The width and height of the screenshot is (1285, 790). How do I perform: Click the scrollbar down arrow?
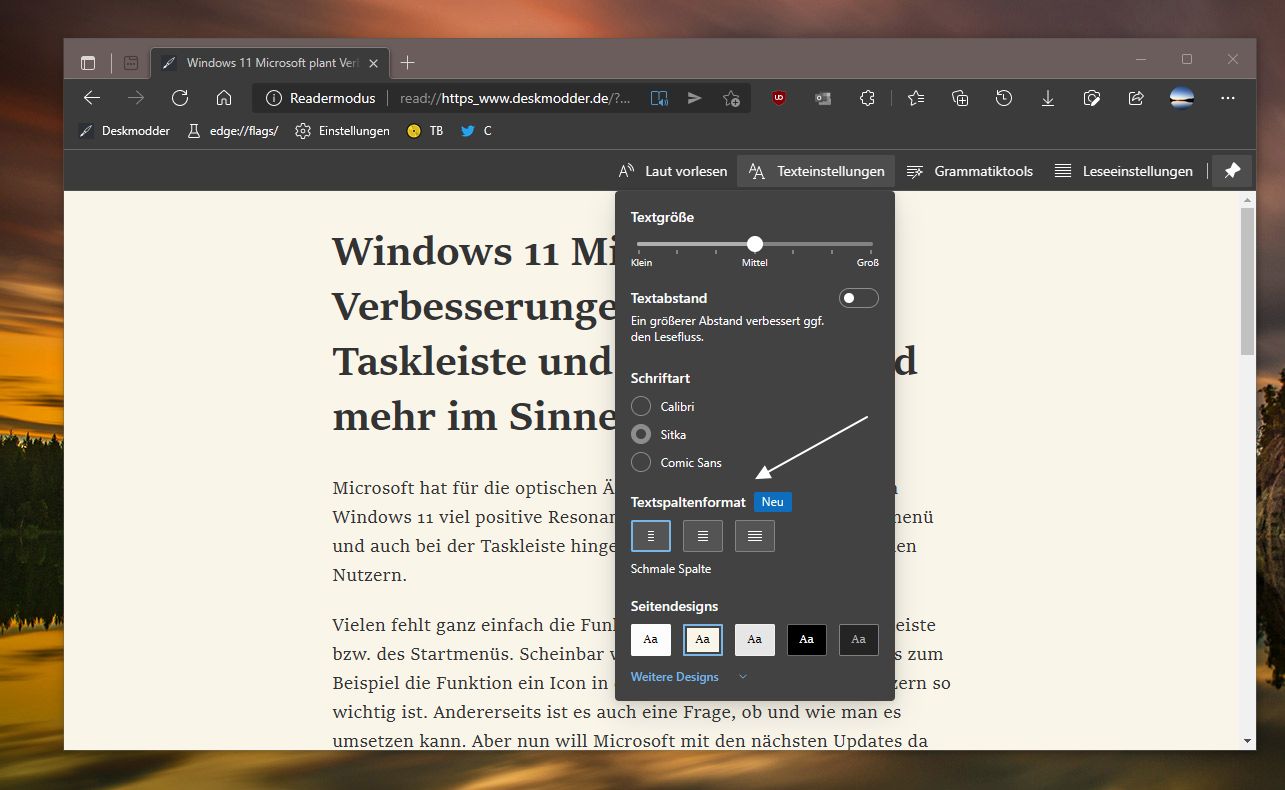[1247, 741]
